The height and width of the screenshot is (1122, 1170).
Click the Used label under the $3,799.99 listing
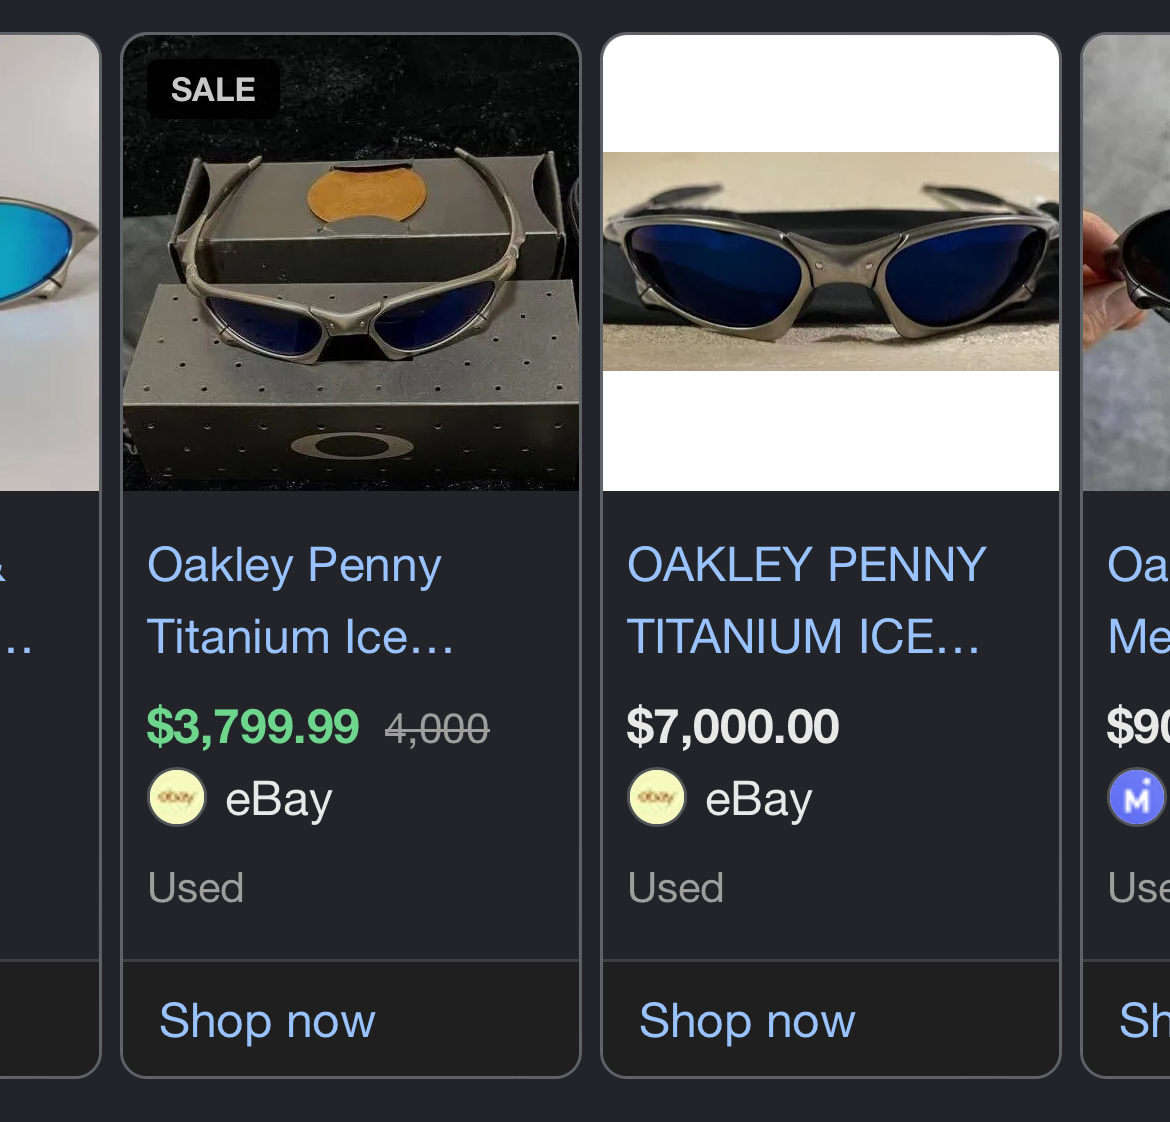click(196, 888)
